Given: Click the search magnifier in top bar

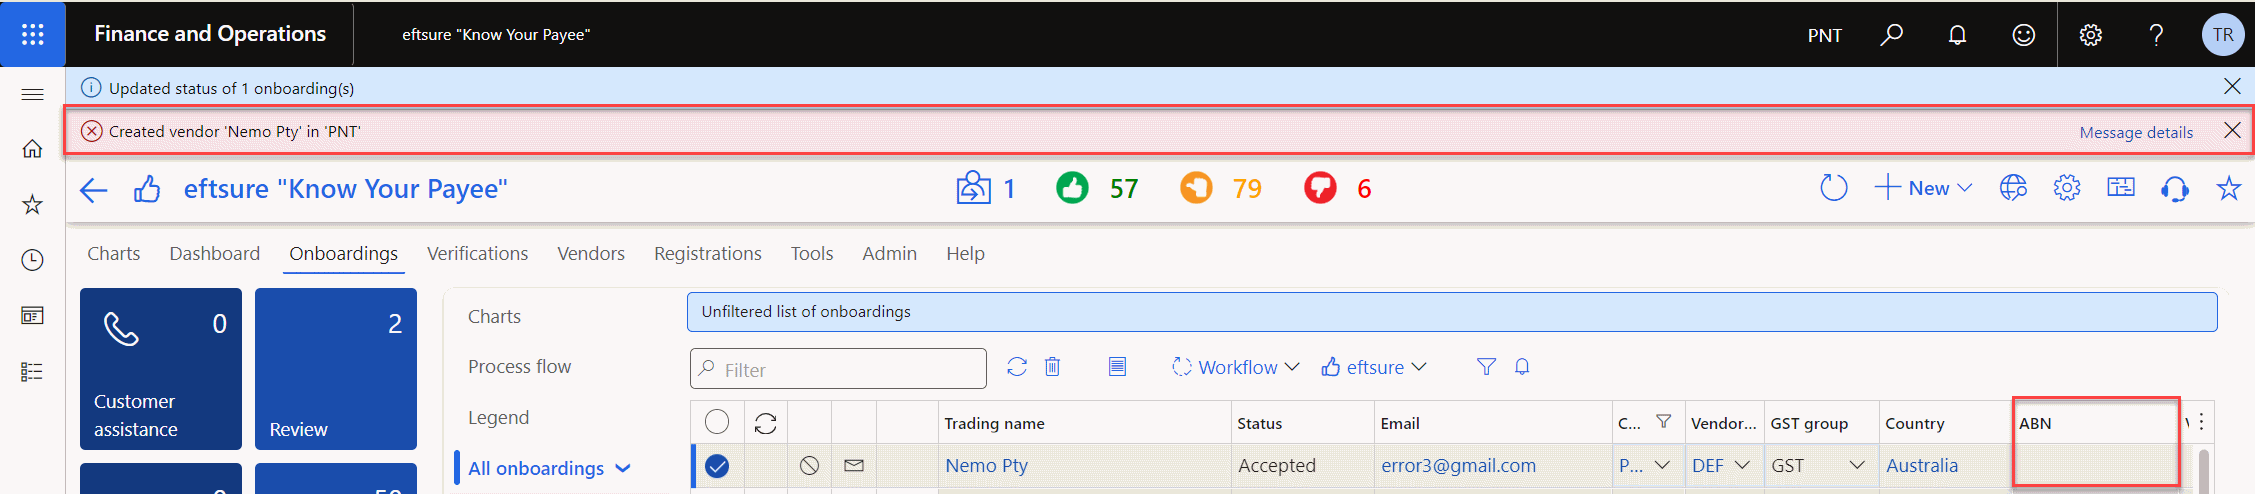Looking at the screenshot, I should click(1891, 35).
